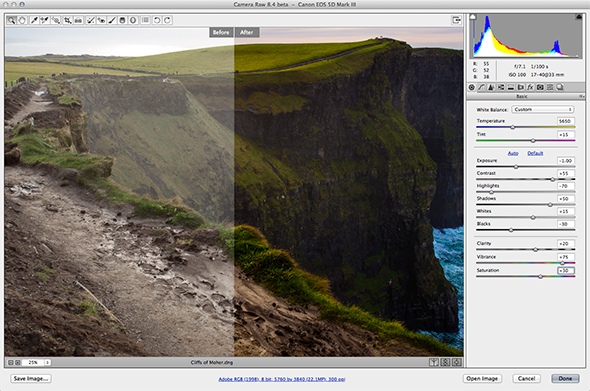Viewport: 590px width, 391px height.
Task: Select the Spot Removal tool
Action: pyautogui.click(x=90, y=20)
